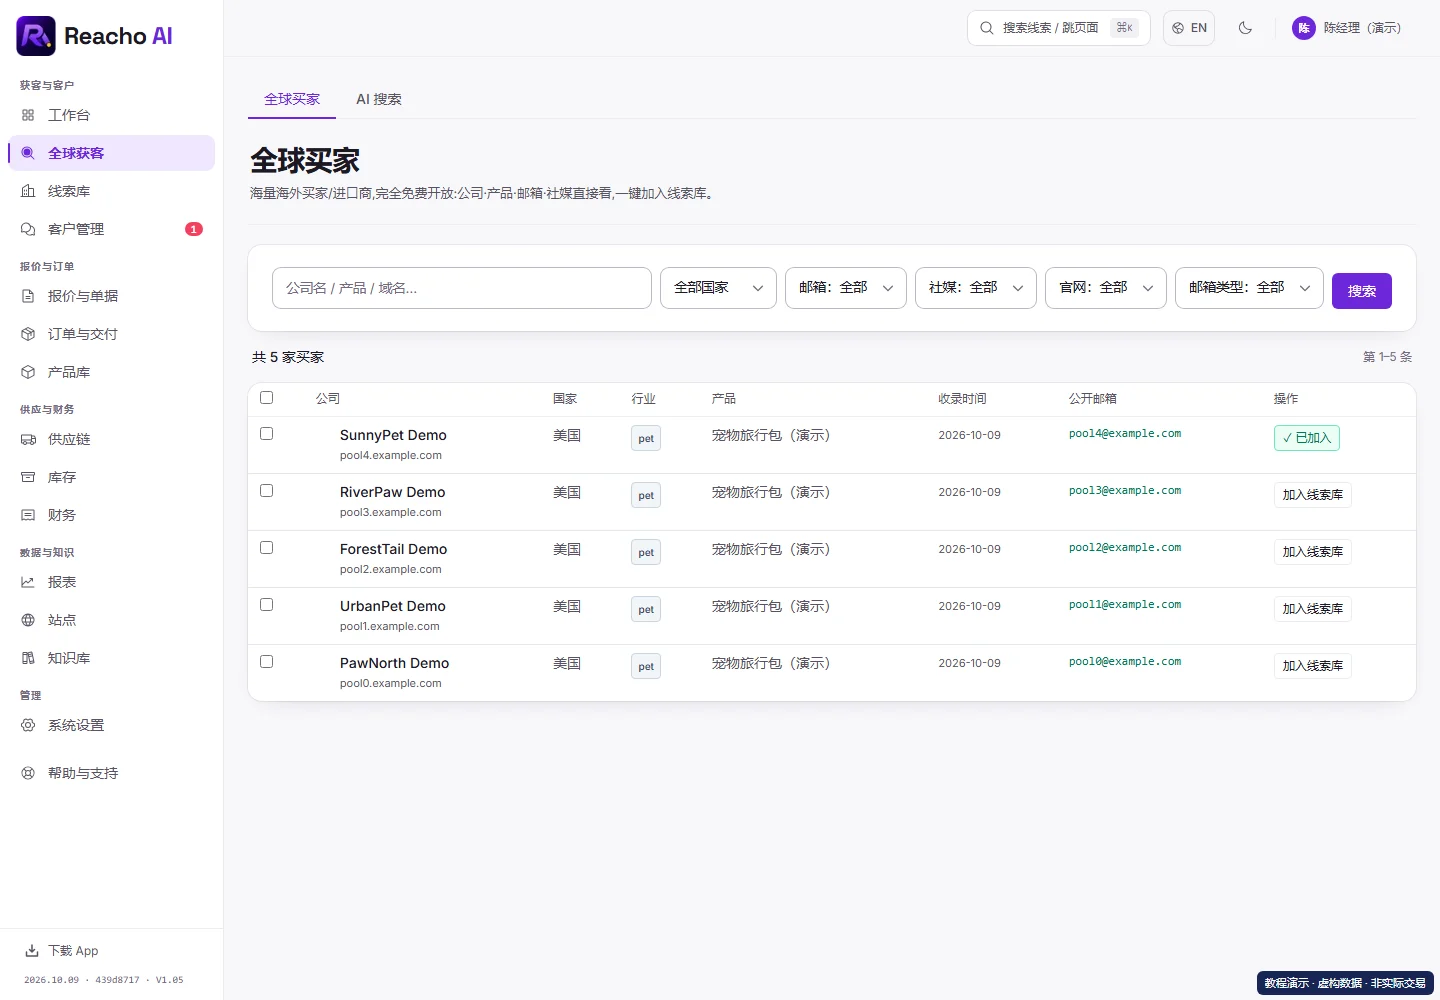This screenshot has height=1000, width=1440.
Task: Open 线索库 via its sidebar icon
Action: click(x=28, y=191)
